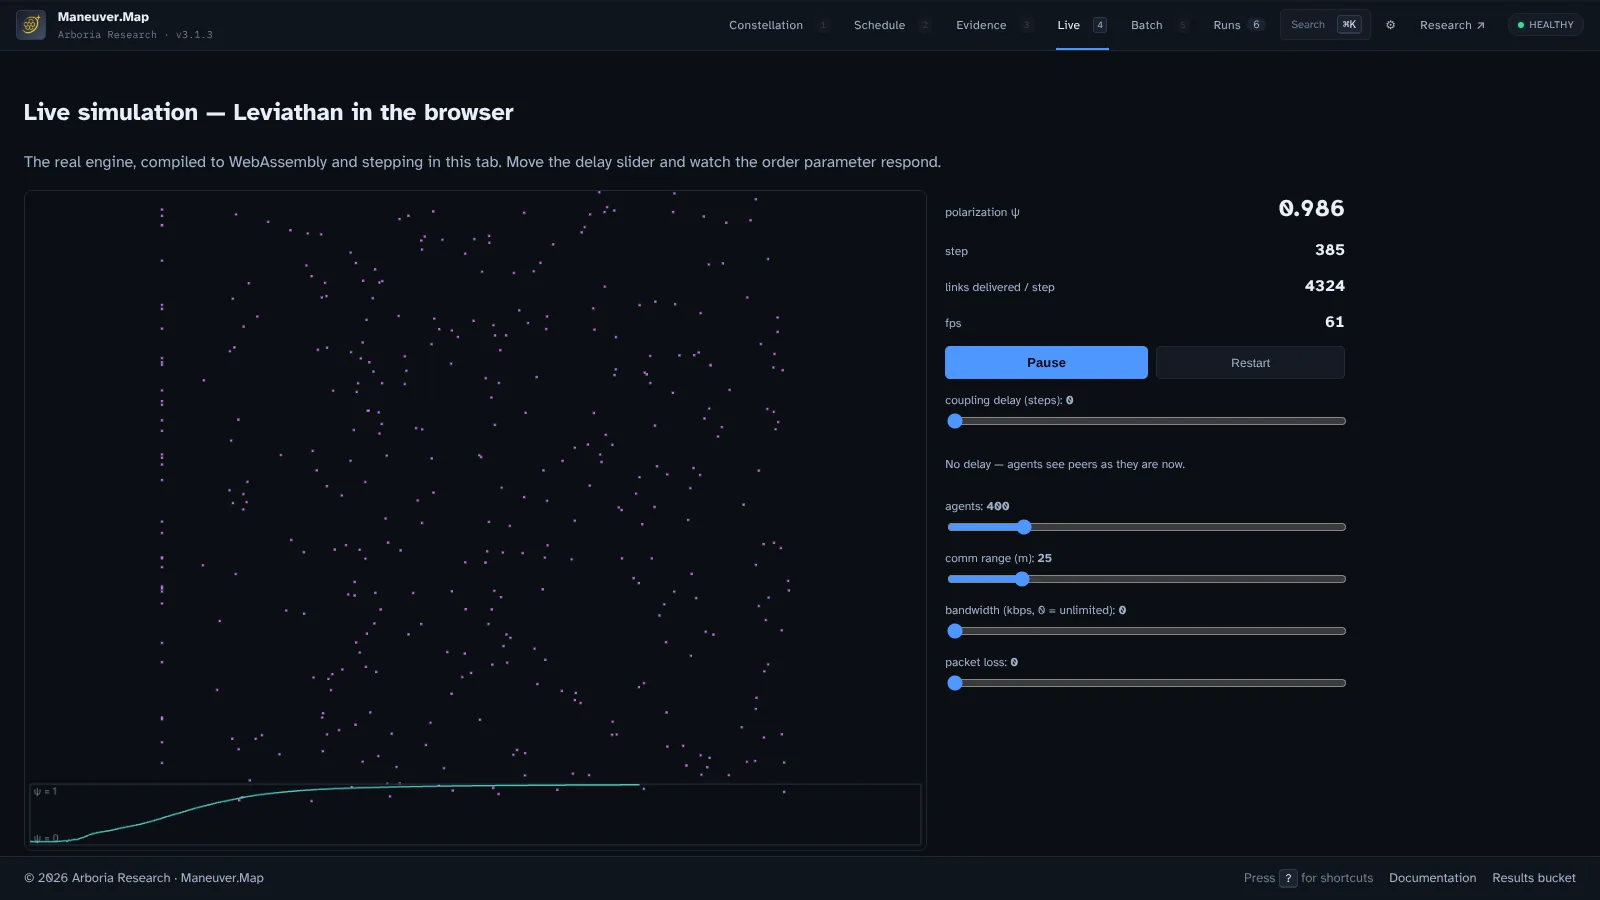Click the fps value 61
This screenshot has height=900, width=1600.
point(1334,322)
